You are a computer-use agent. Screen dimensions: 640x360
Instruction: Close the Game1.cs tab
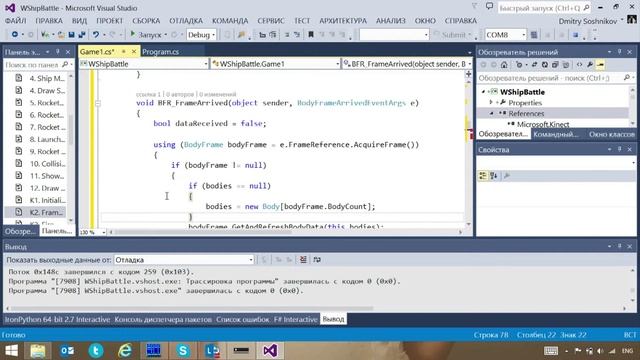(134, 51)
